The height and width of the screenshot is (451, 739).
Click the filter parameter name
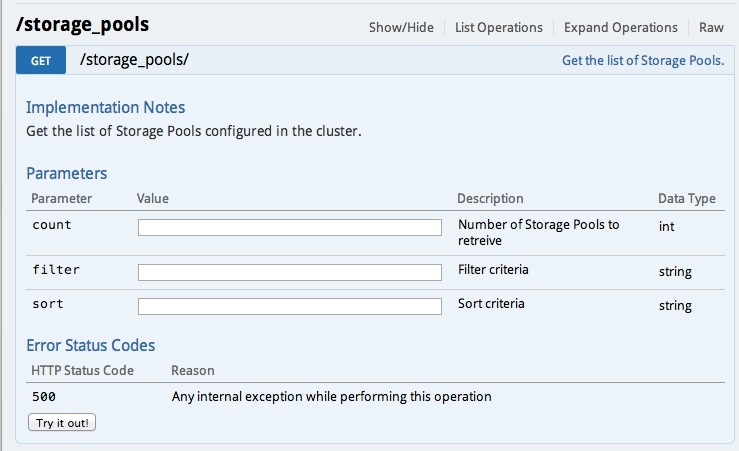tap(56, 270)
